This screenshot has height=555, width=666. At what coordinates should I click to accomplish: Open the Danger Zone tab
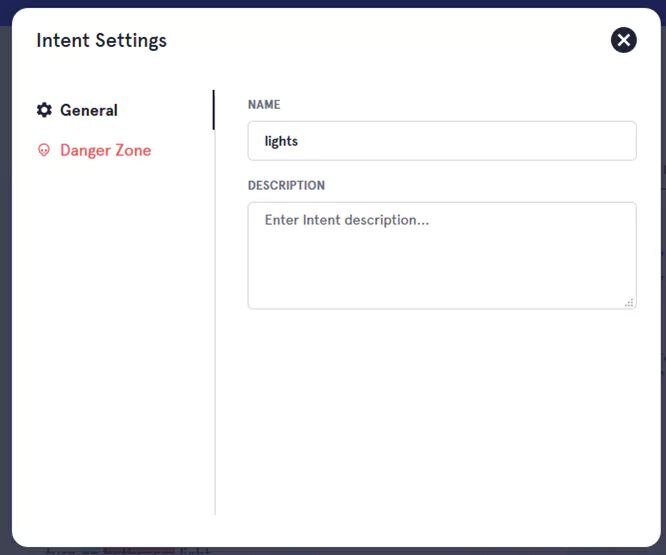coord(105,150)
